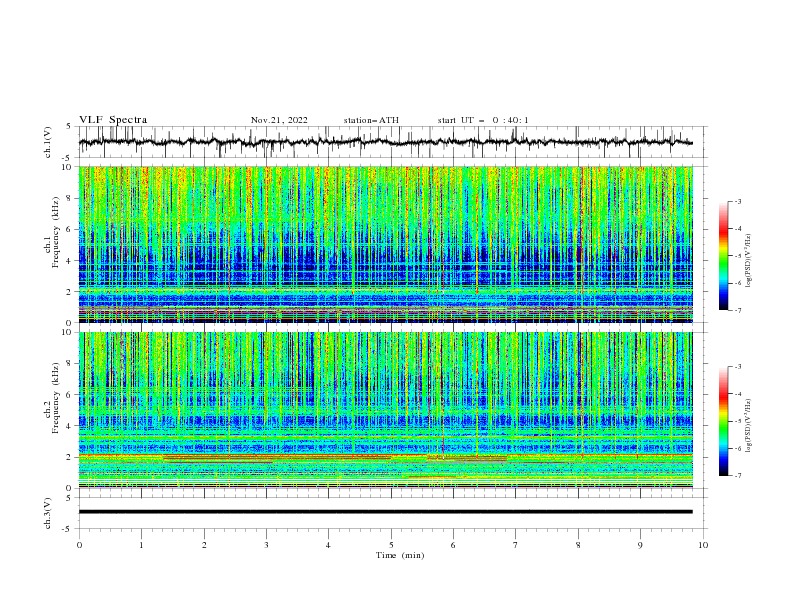The image size is (792, 612).
Task: Click the ch.1 spectrogram panel
Action: [385, 244]
